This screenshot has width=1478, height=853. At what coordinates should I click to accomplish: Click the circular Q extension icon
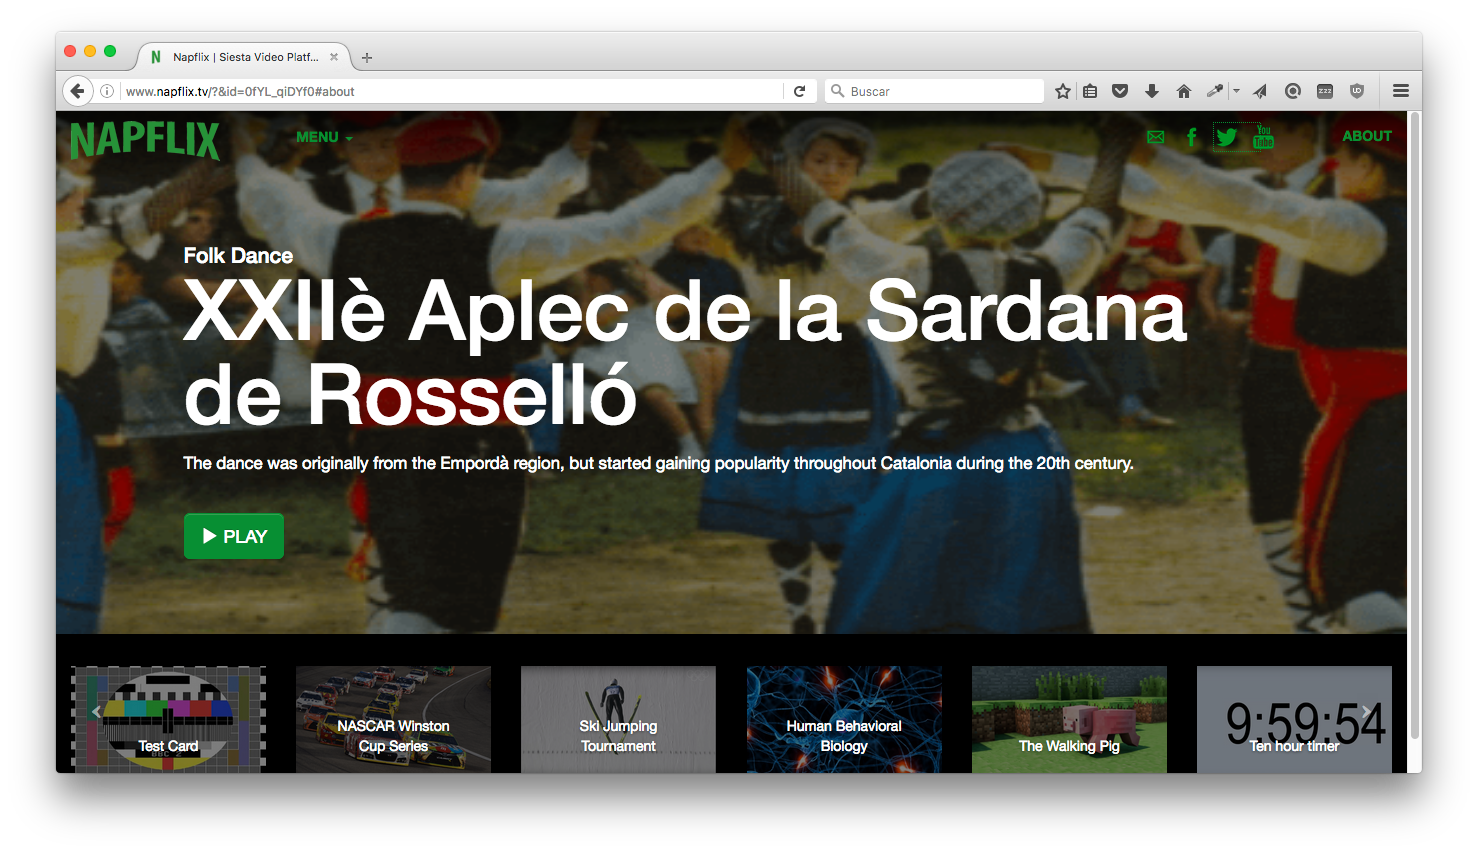click(x=1293, y=91)
